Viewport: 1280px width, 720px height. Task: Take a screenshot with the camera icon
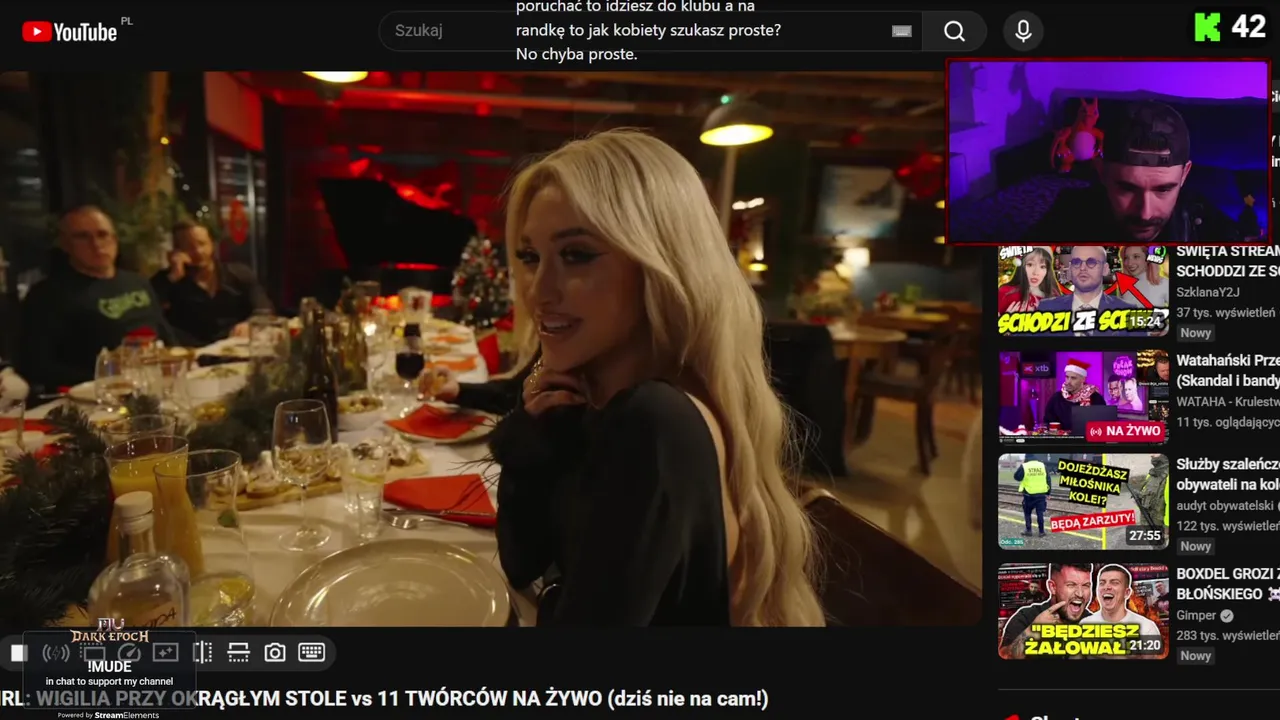pos(274,653)
